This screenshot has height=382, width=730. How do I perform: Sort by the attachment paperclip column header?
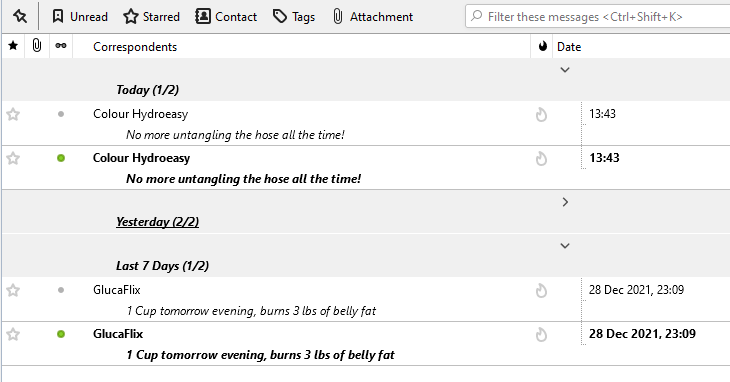point(37,46)
